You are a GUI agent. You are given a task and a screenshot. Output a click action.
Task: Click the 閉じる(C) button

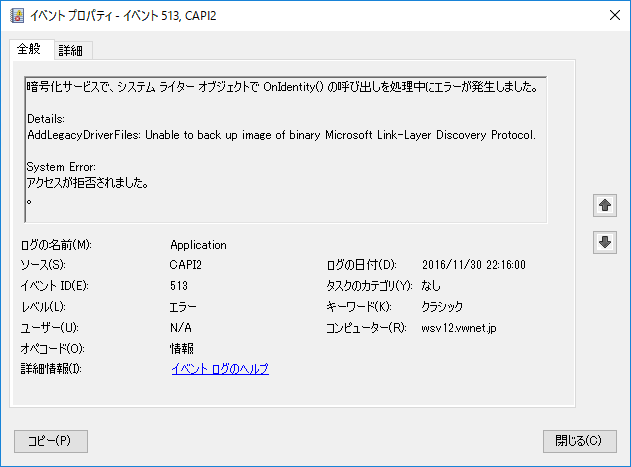point(579,441)
